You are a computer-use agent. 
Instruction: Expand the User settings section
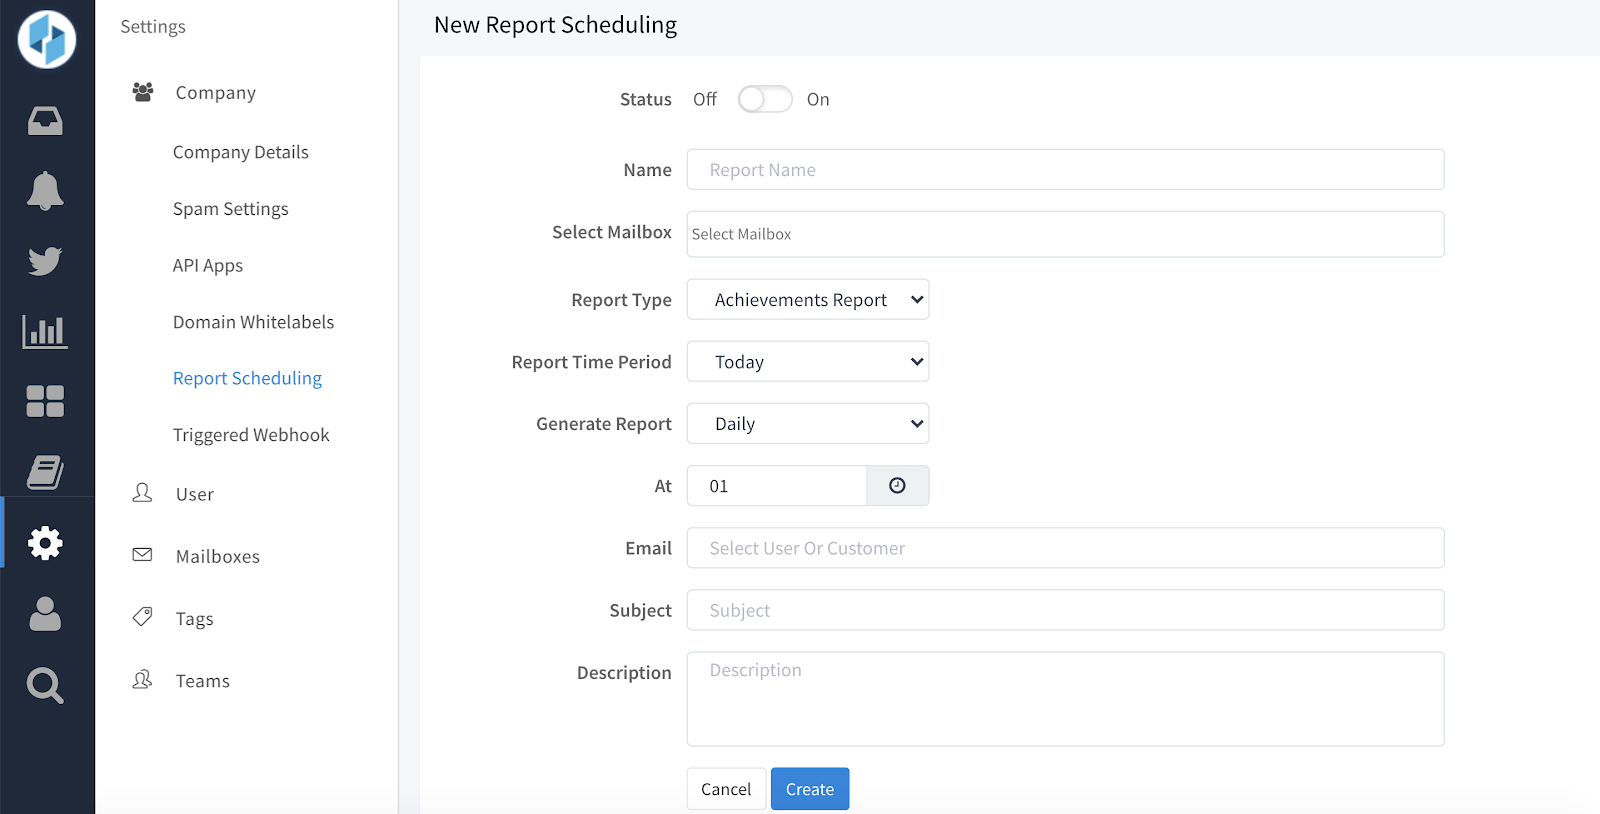[195, 494]
